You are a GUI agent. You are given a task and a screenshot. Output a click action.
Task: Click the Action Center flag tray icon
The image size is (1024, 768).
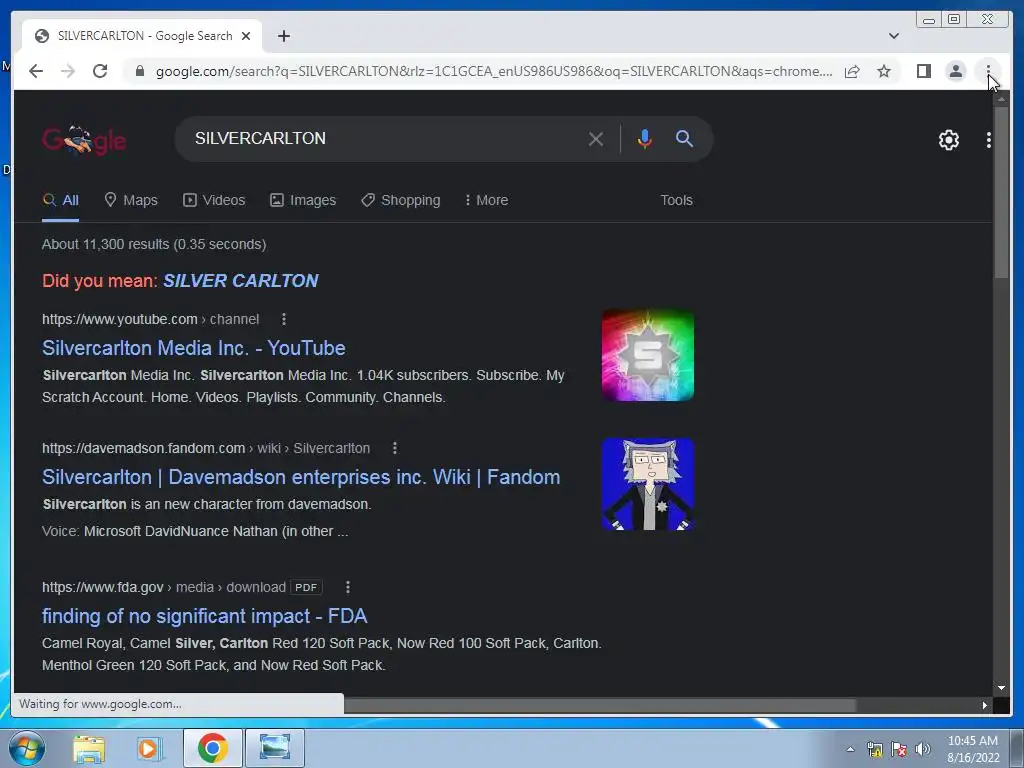pyautogui.click(x=899, y=749)
